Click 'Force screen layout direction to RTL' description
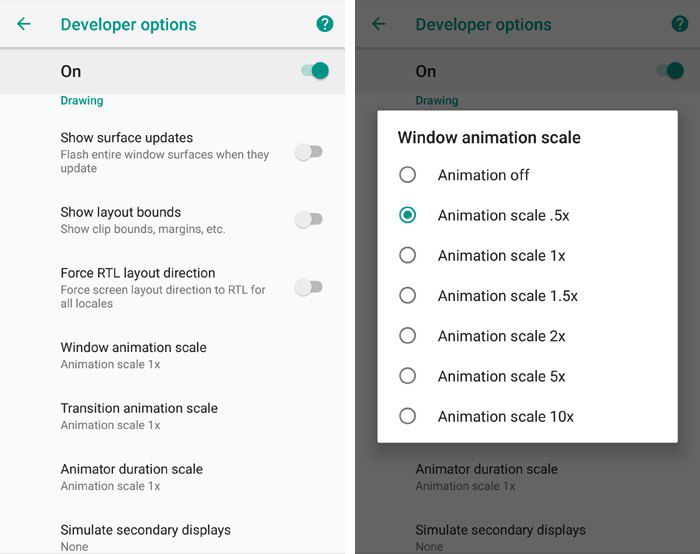 [163, 296]
